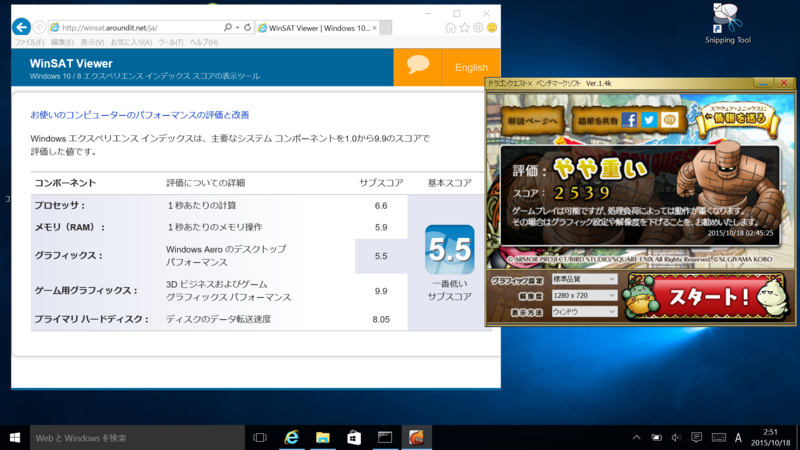Share the result on Facebook
This screenshot has width=800, height=450.
click(629, 120)
